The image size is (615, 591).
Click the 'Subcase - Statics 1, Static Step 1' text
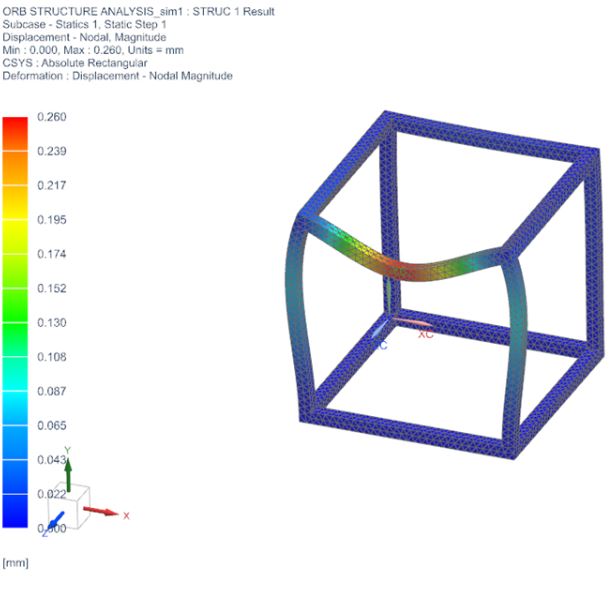pyautogui.click(x=84, y=24)
